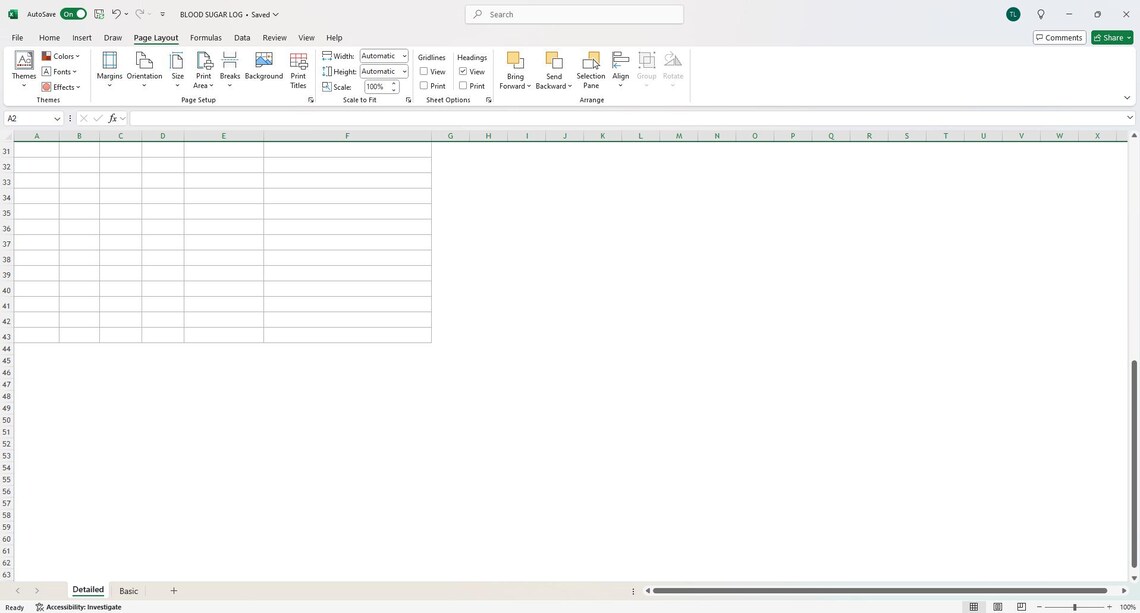The image size is (1140, 613).
Task: Click Bring Forward in Arrange group
Action: (515, 70)
